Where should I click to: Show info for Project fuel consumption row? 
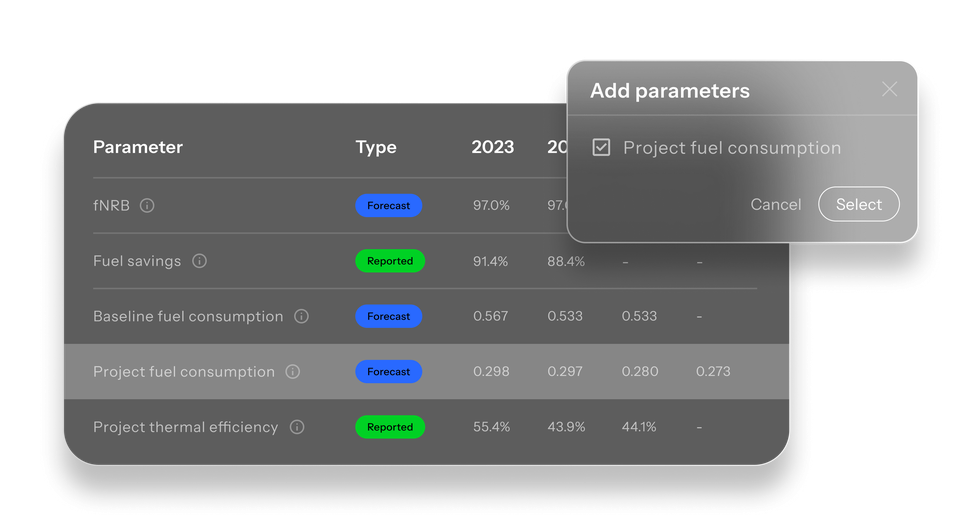[x=292, y=372]
